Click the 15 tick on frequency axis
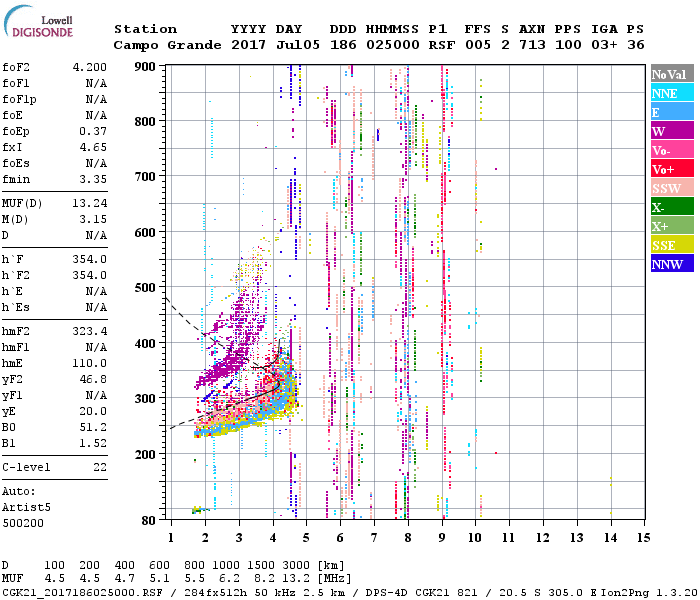The image size is (700, 600). tap(643, 537)
